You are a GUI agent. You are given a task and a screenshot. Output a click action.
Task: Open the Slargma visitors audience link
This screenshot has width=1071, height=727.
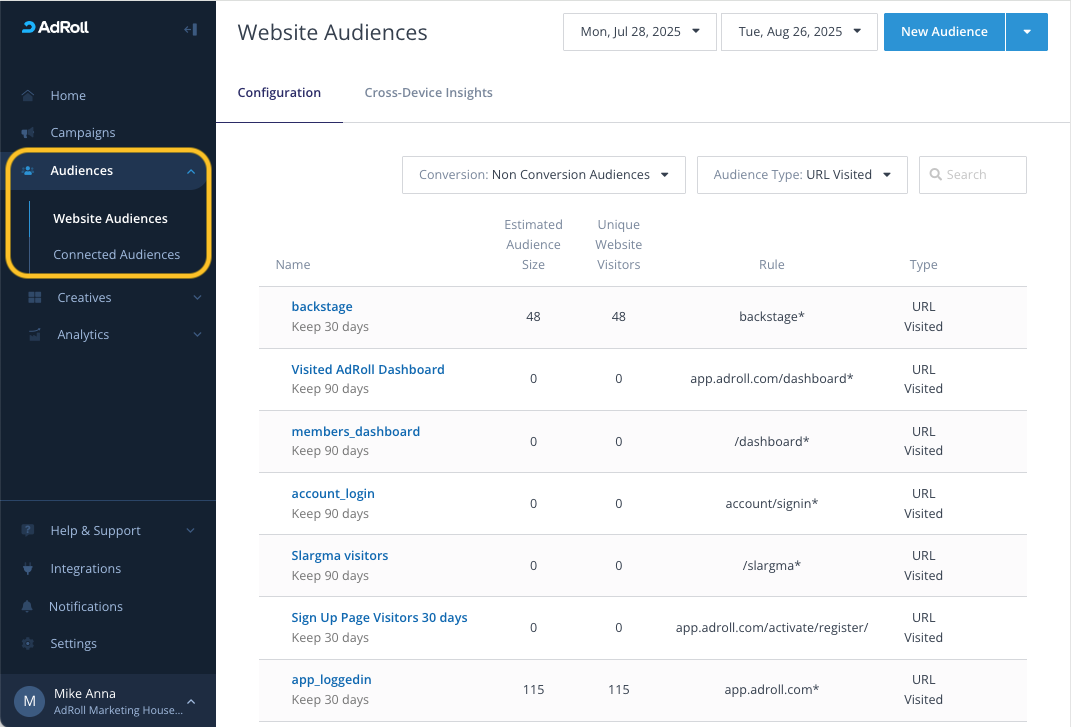pos(339,556)
